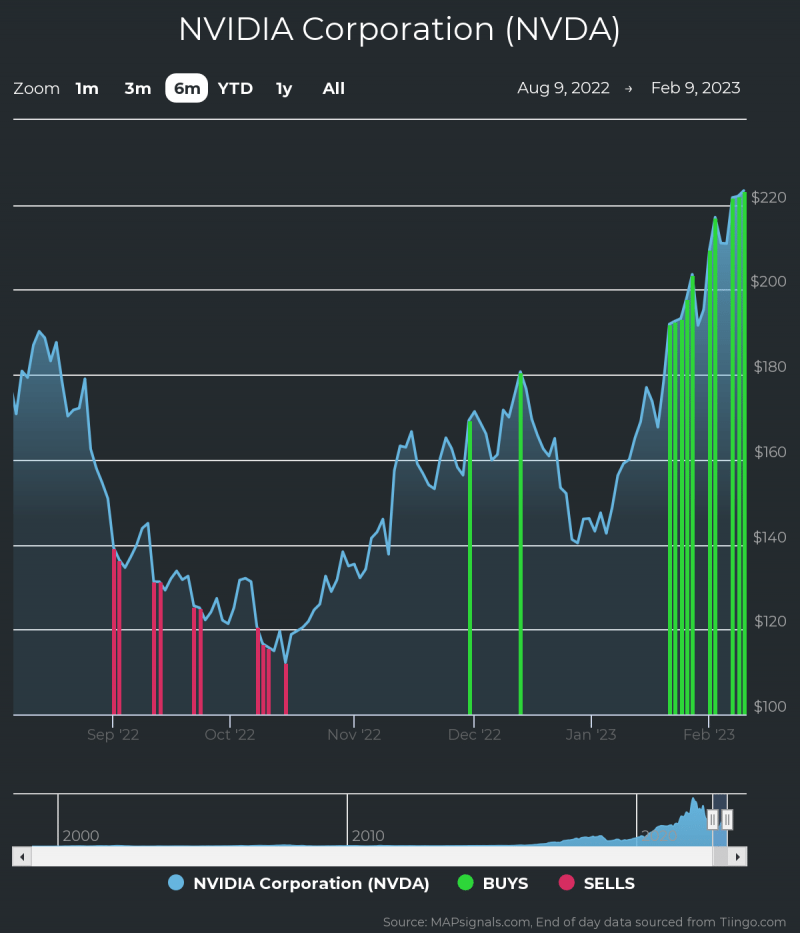Click the green buy bar near Dec '22
Viewport: 800px width, 933px height.
pos(470,568)
